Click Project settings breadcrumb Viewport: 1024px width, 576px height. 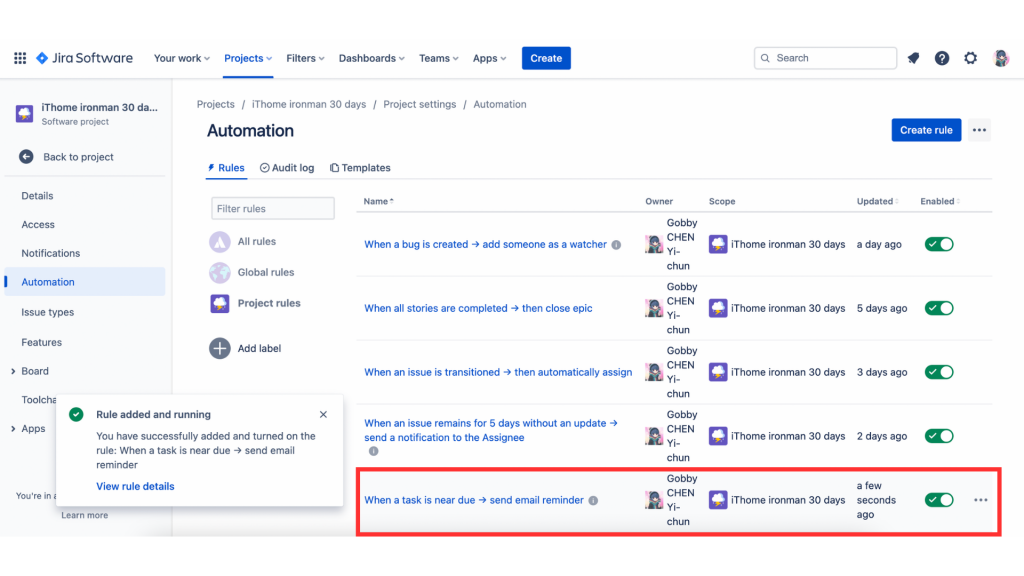(419, 104)
